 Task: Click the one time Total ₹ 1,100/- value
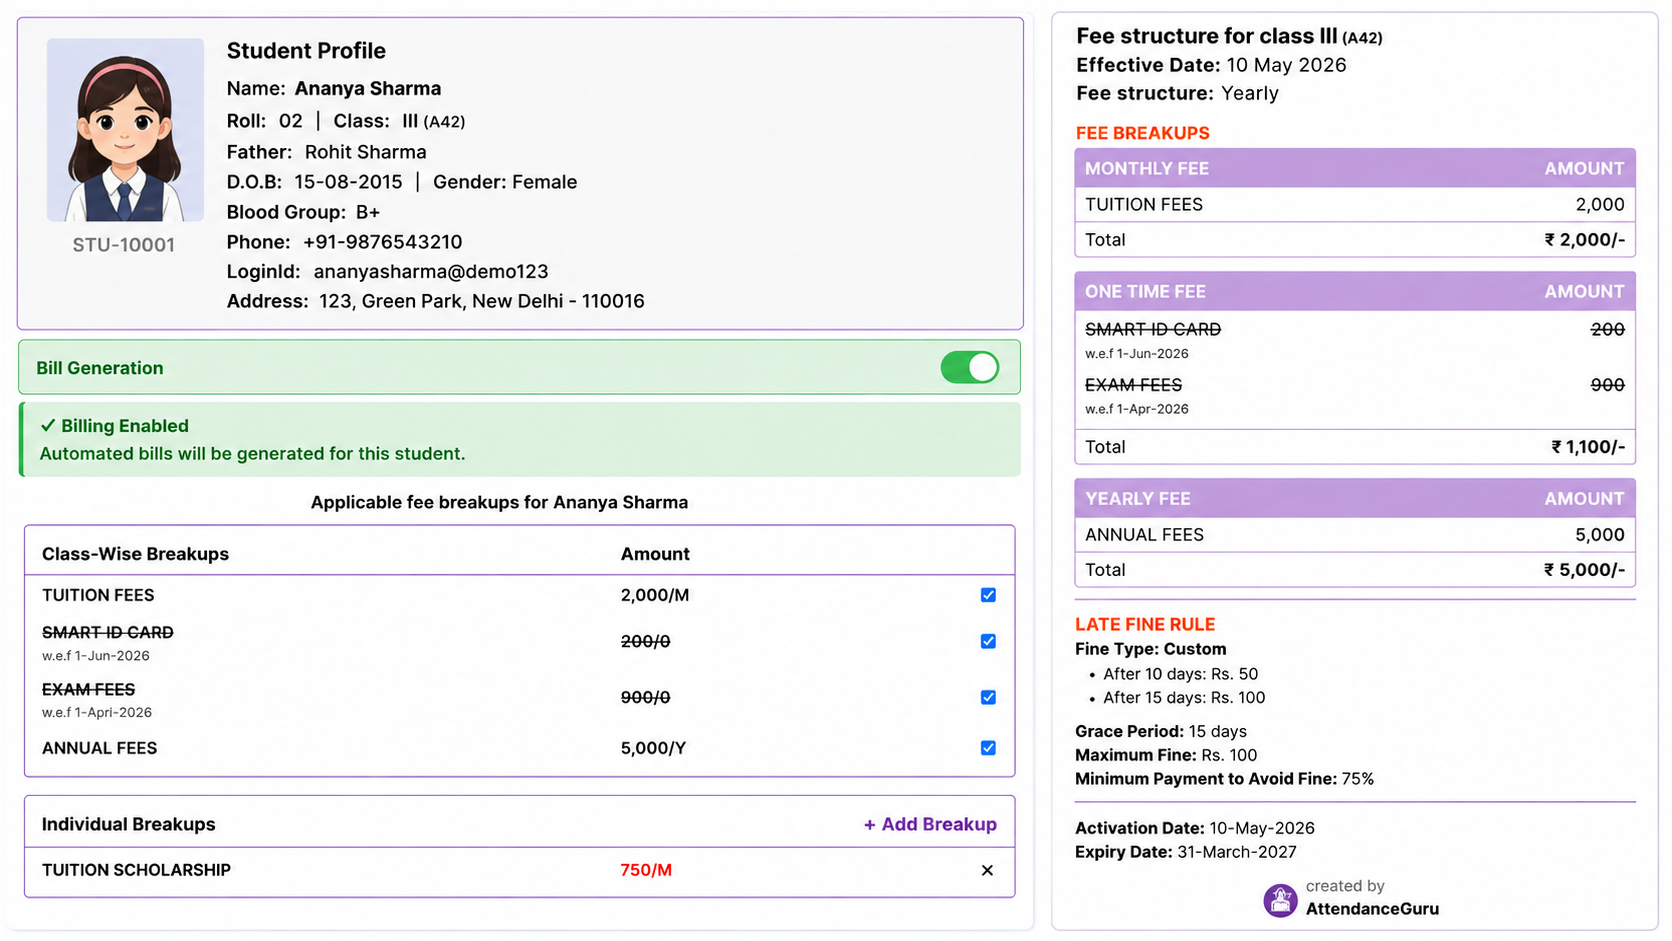[x=1588, y=447]
